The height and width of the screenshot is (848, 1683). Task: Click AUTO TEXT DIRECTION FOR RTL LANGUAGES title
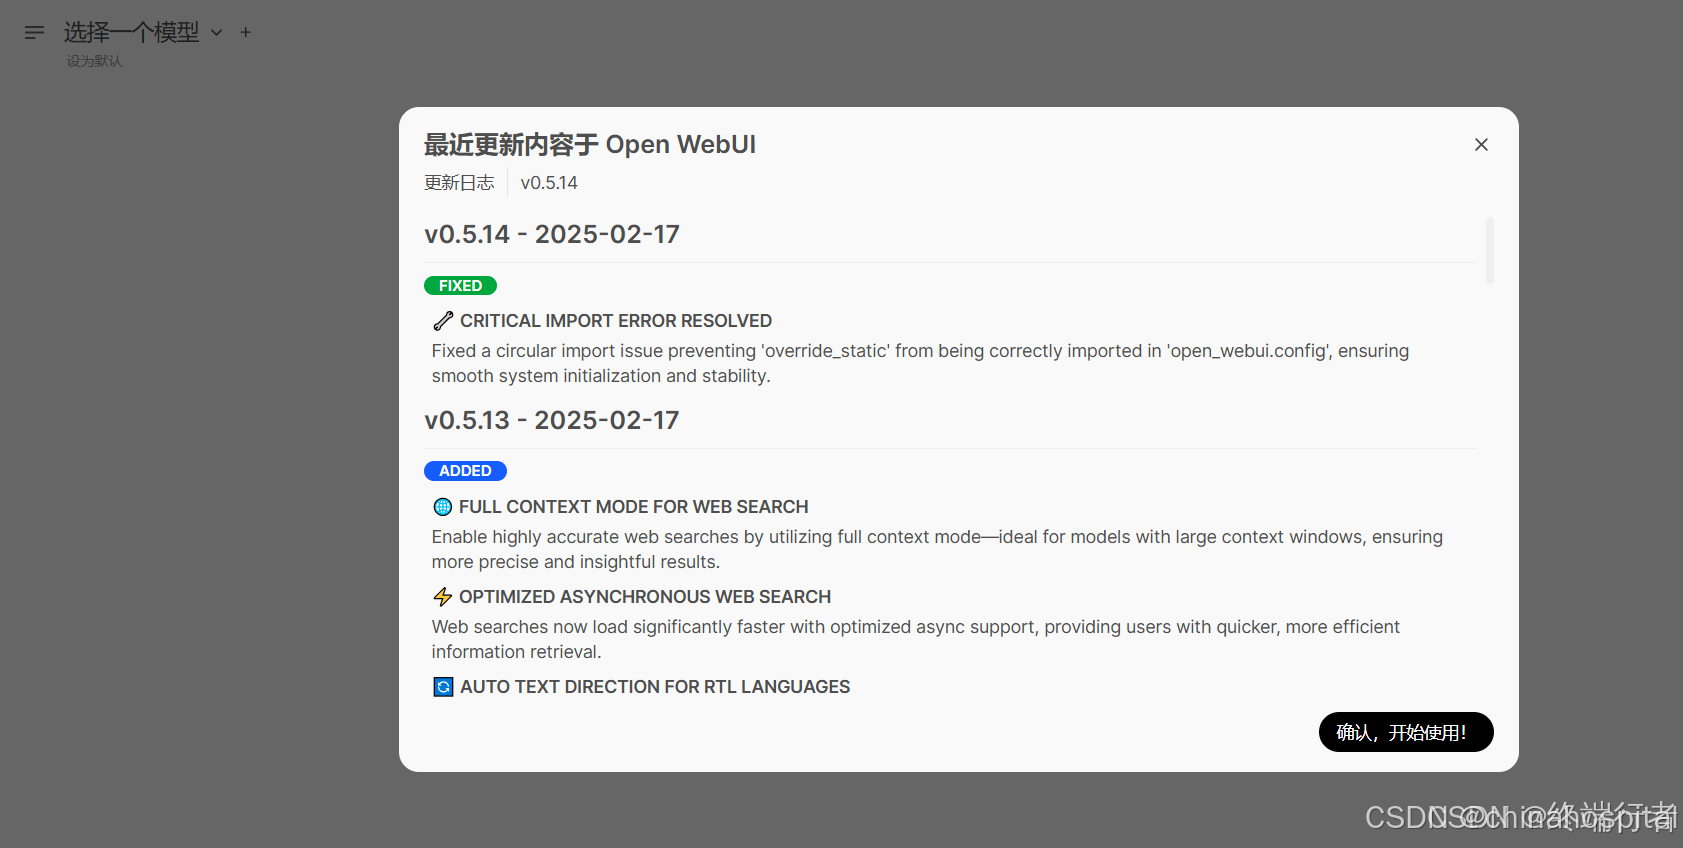655,687
